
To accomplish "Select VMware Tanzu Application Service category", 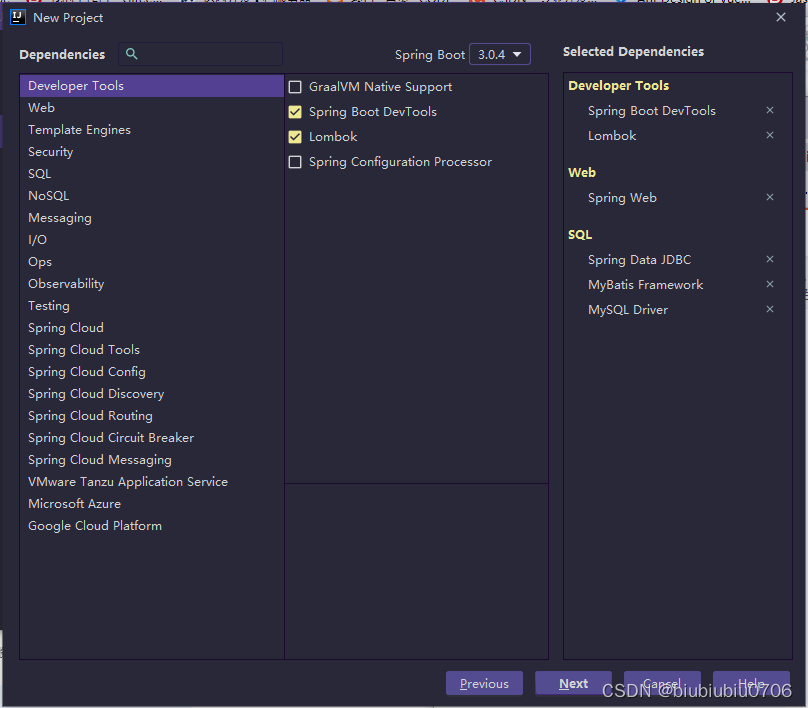I will pos(152,482).
